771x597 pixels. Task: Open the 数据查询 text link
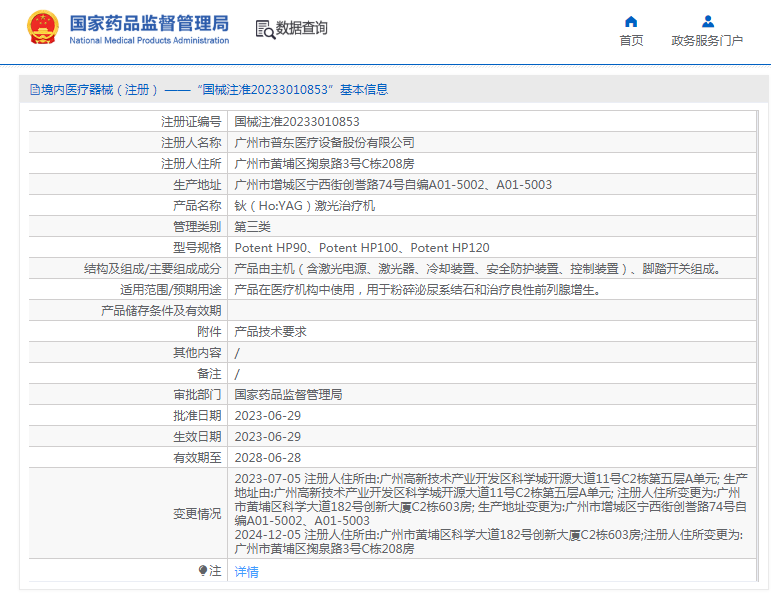click(302, 28)
